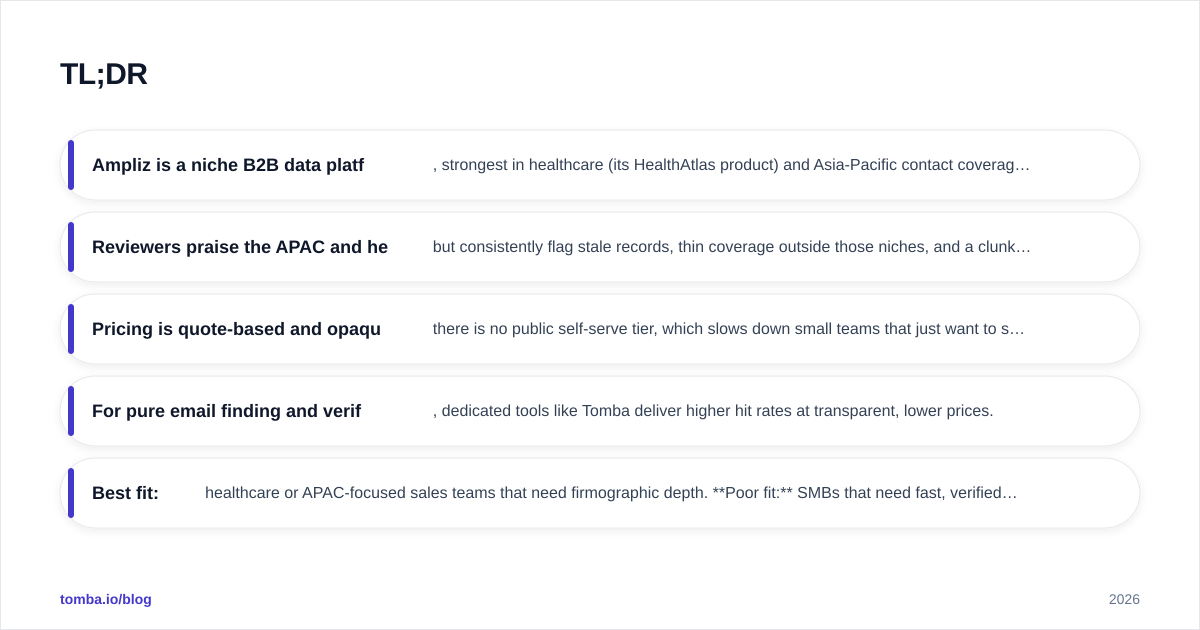
Task: Click the purple accent bar on the Pricing card
Action: pos(71,329)
